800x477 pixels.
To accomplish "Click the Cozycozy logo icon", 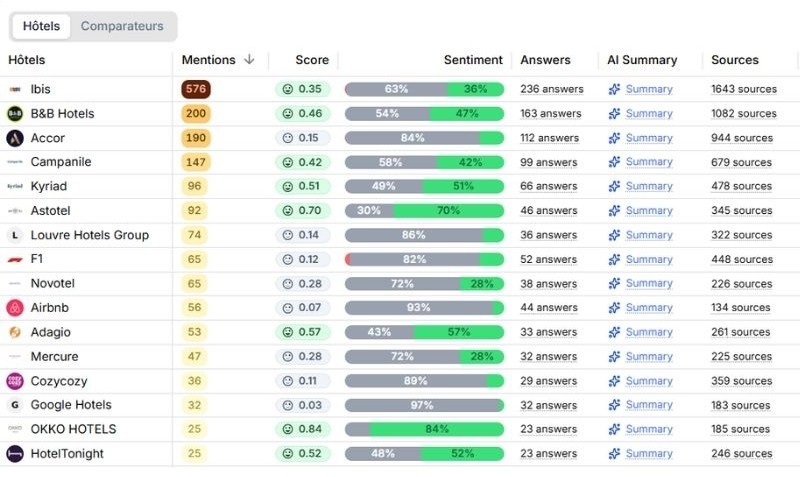I will click(15, 381).
